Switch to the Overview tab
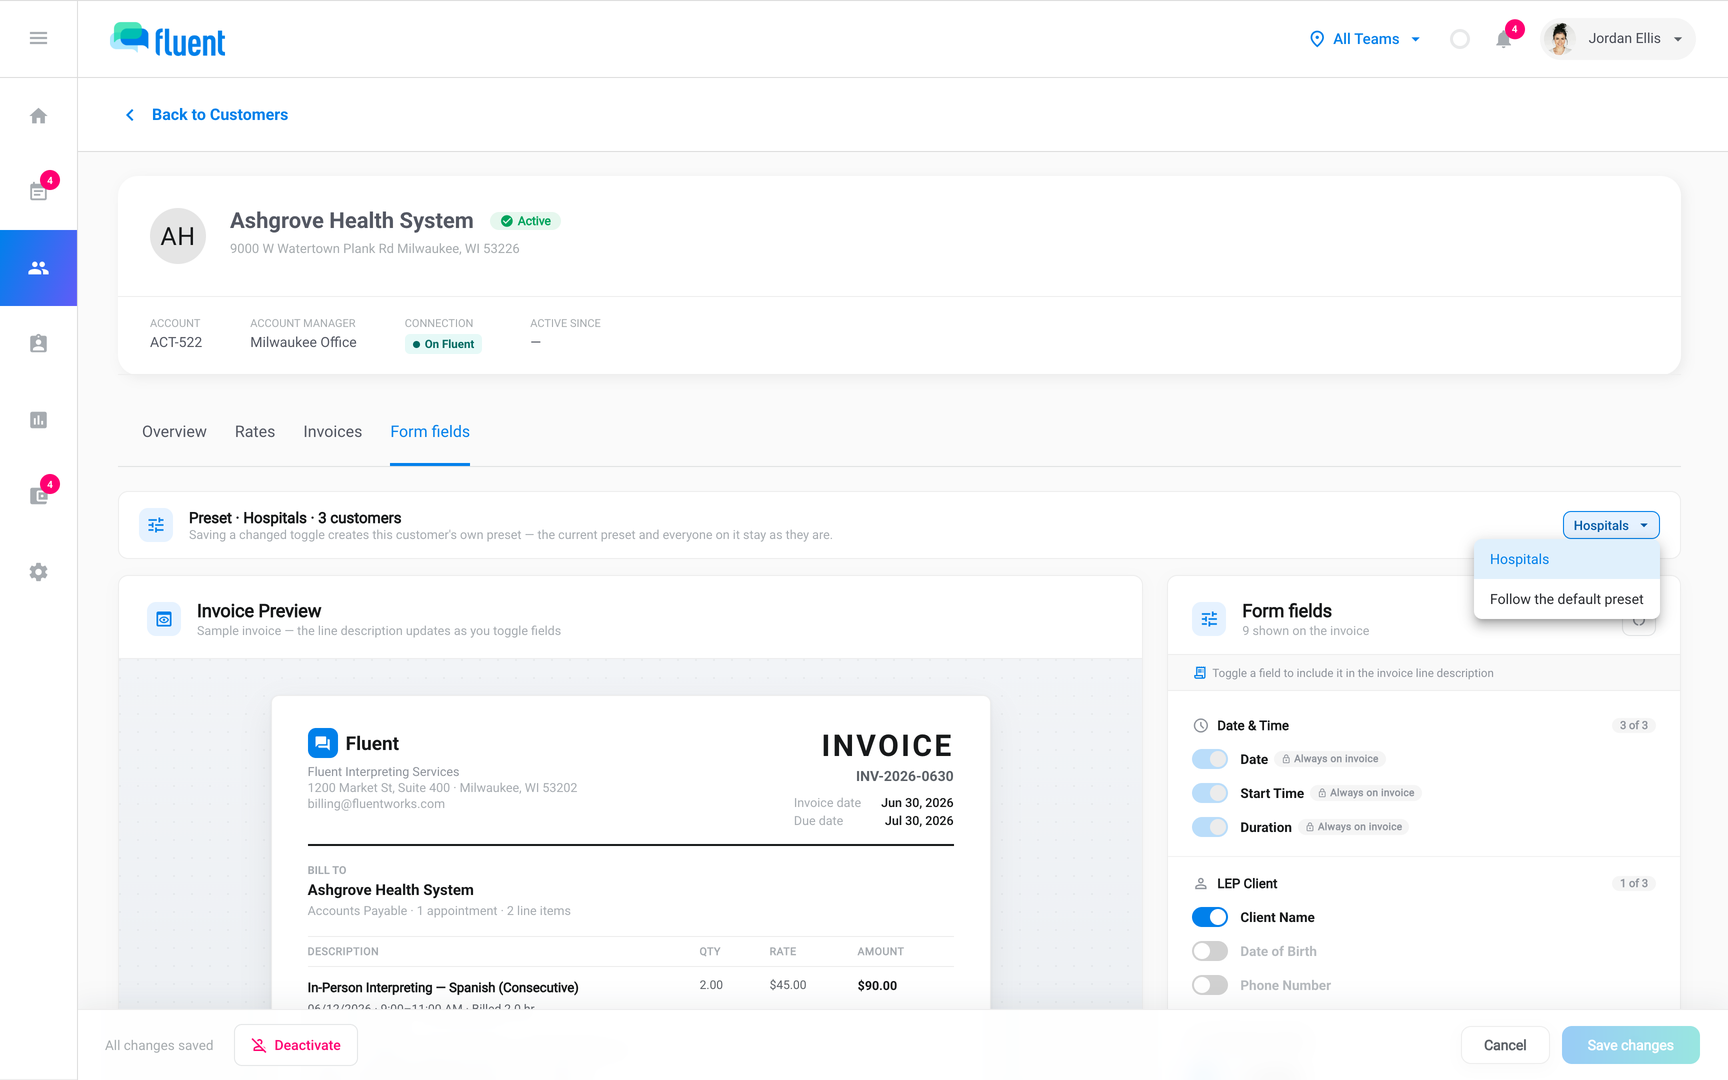Screen dimensions: 1728x1080 click(x=174, y=432)
